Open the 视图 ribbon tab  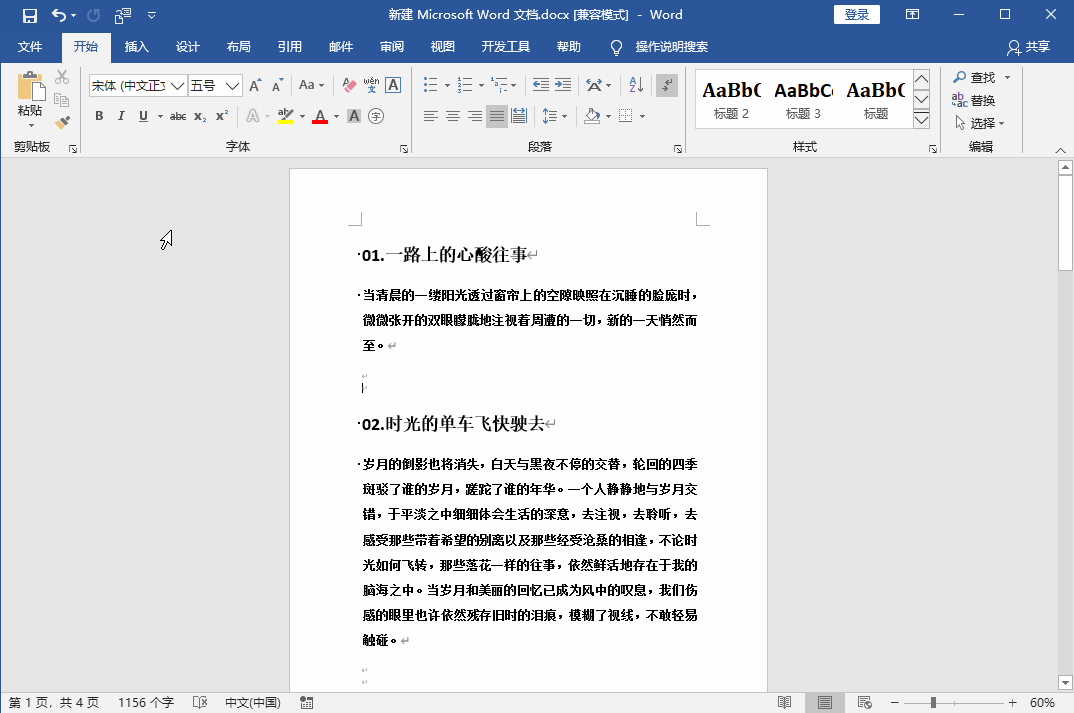click(x=442, y=47)
